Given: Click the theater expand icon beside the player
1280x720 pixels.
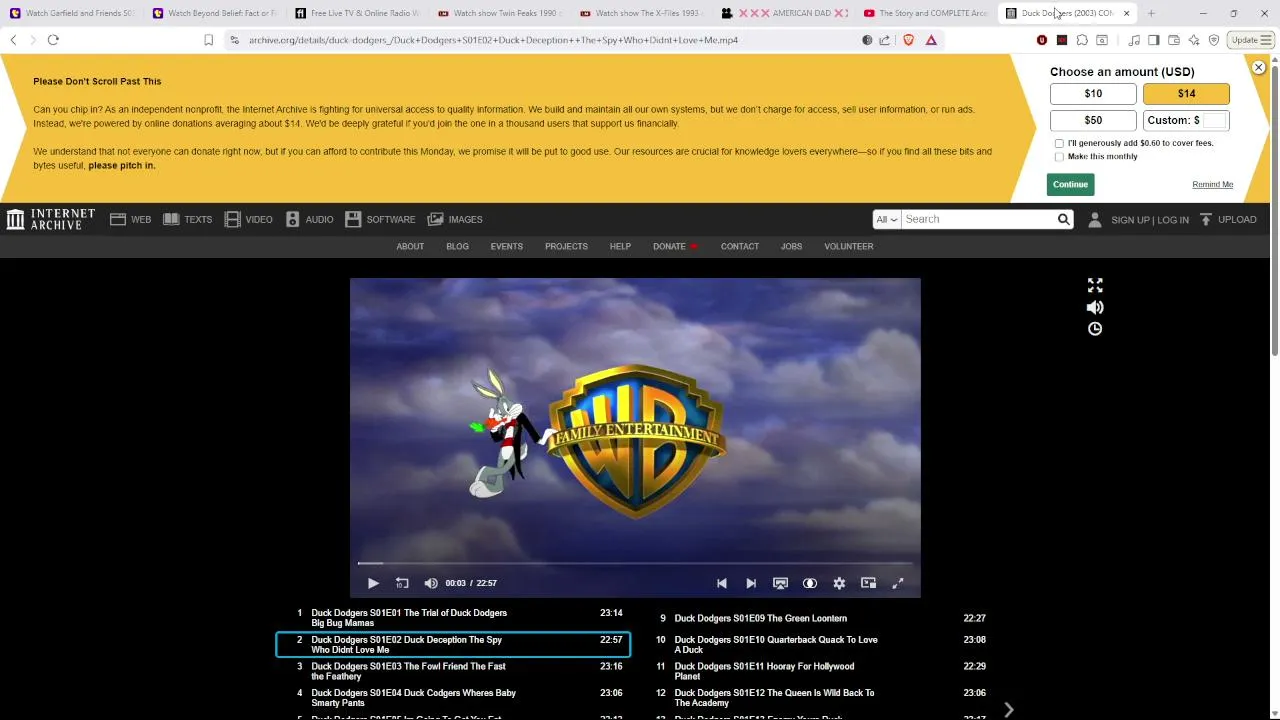Looking at the screenshot, I should pyautogui.click(x=1095, y=285).
